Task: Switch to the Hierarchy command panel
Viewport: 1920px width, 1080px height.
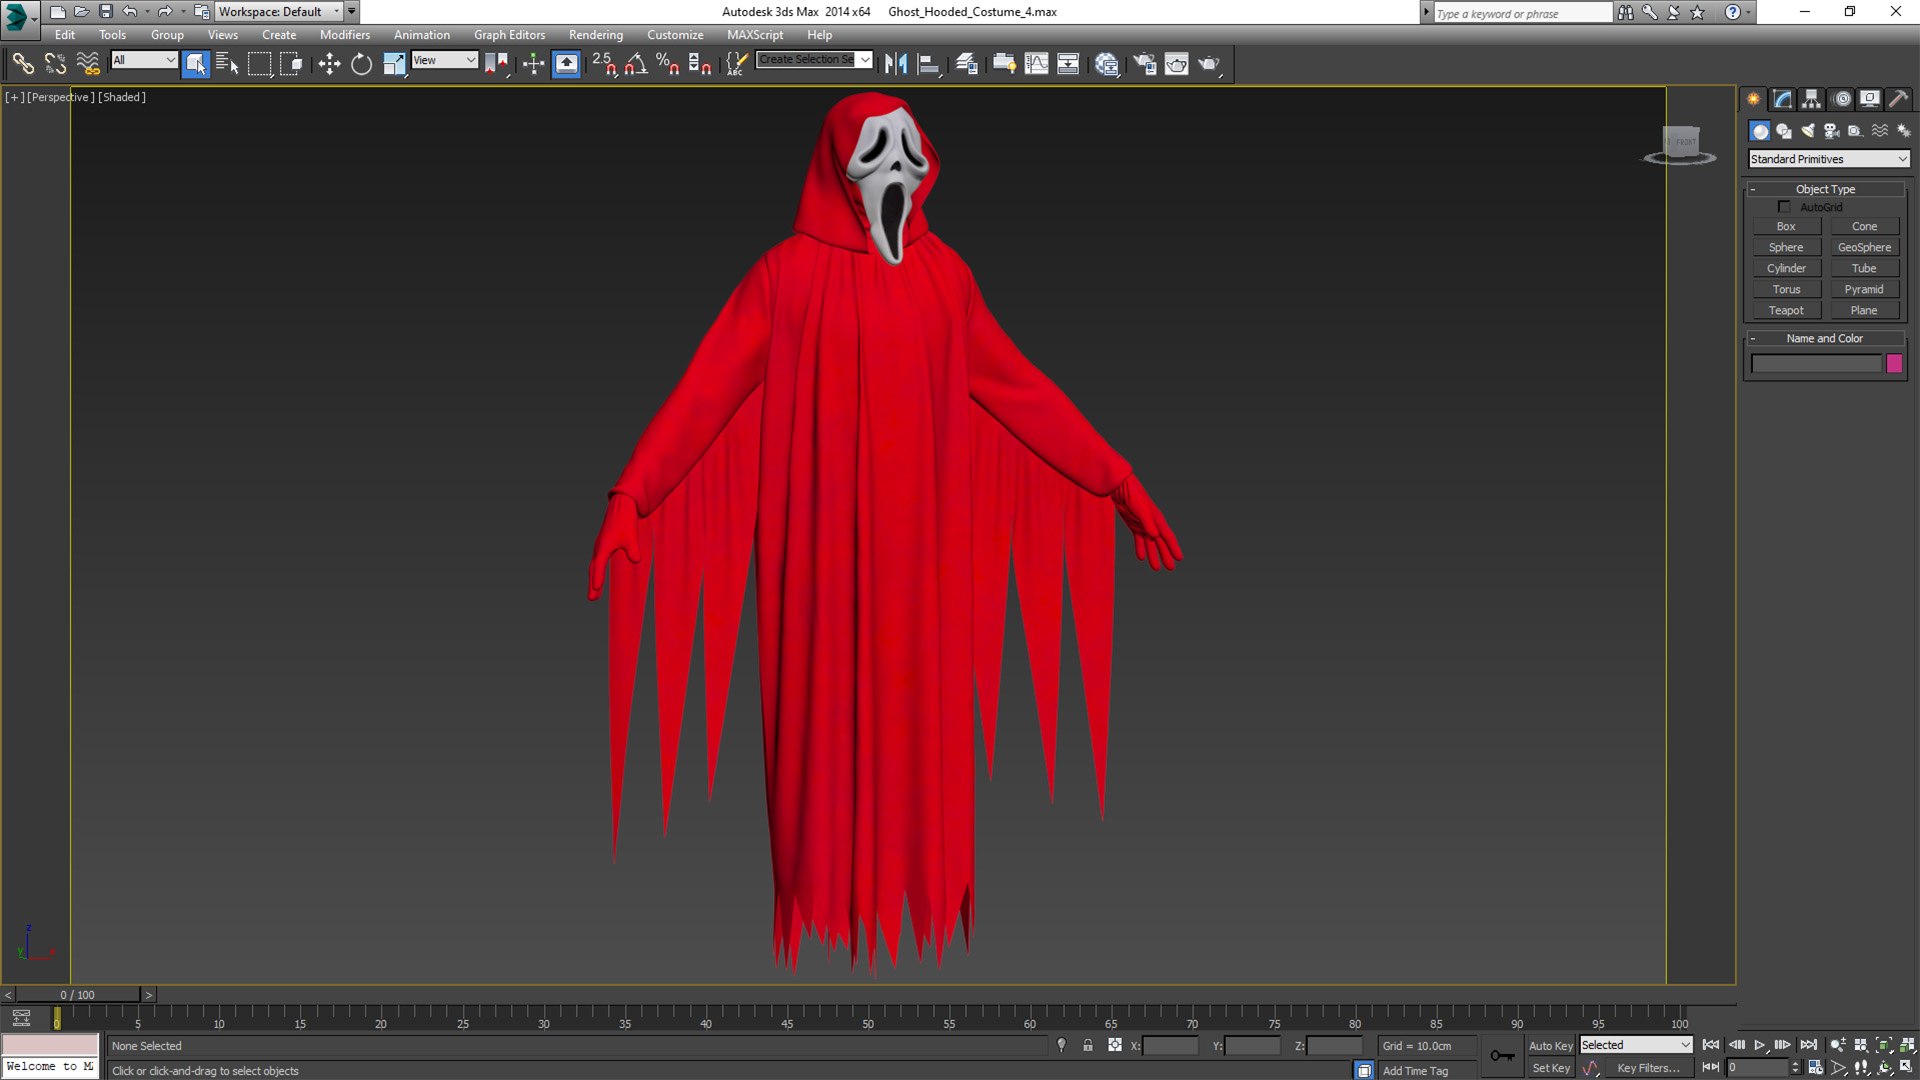Action: click(1812, 99)
